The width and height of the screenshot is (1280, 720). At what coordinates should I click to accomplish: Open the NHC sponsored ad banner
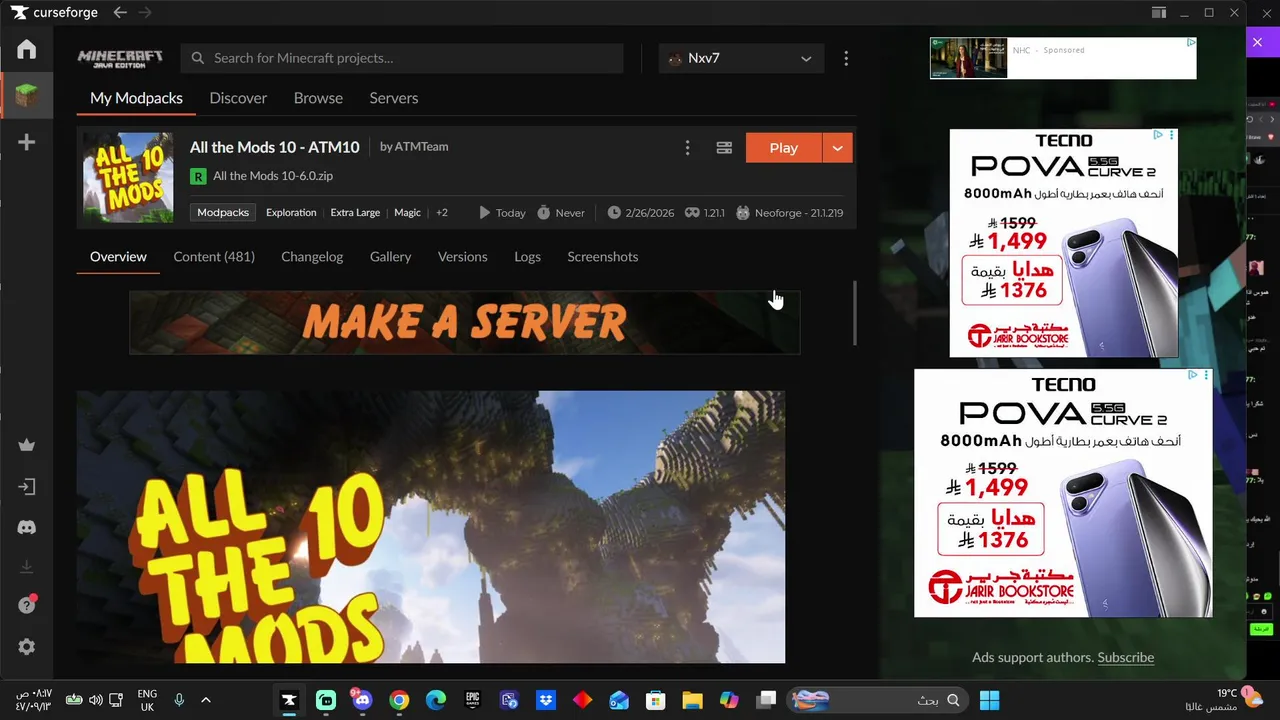coord(1063,58)
